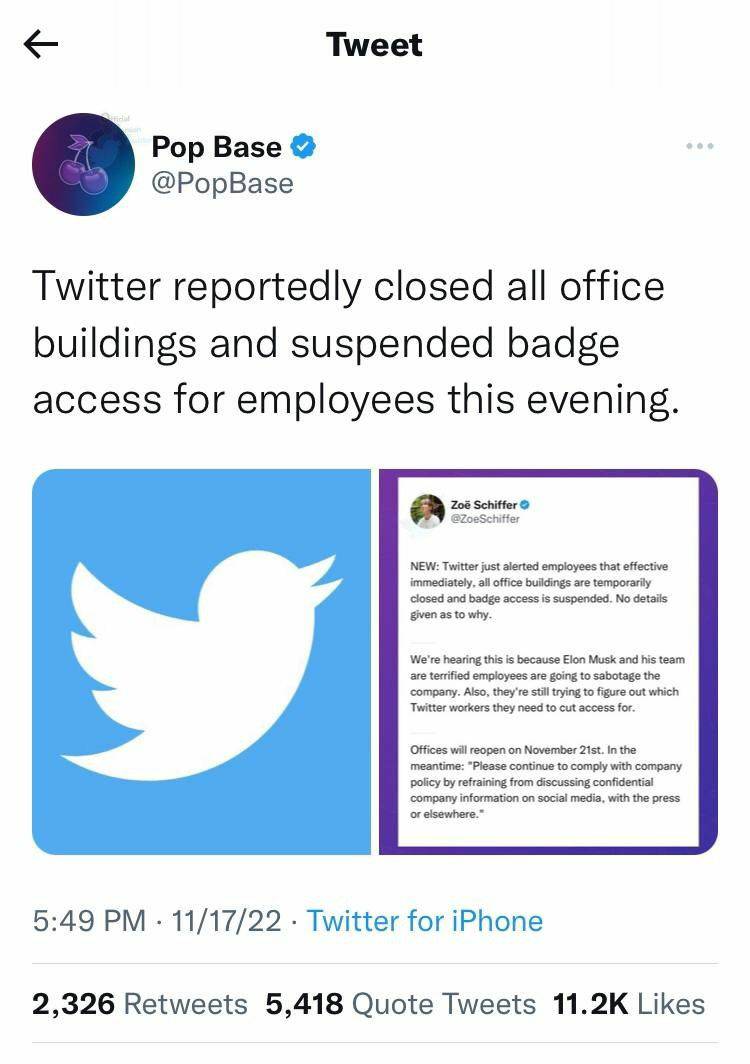The image size is (750, 1064).
Task: View the 11.2K Likes list
Action: click(629, 1004)
